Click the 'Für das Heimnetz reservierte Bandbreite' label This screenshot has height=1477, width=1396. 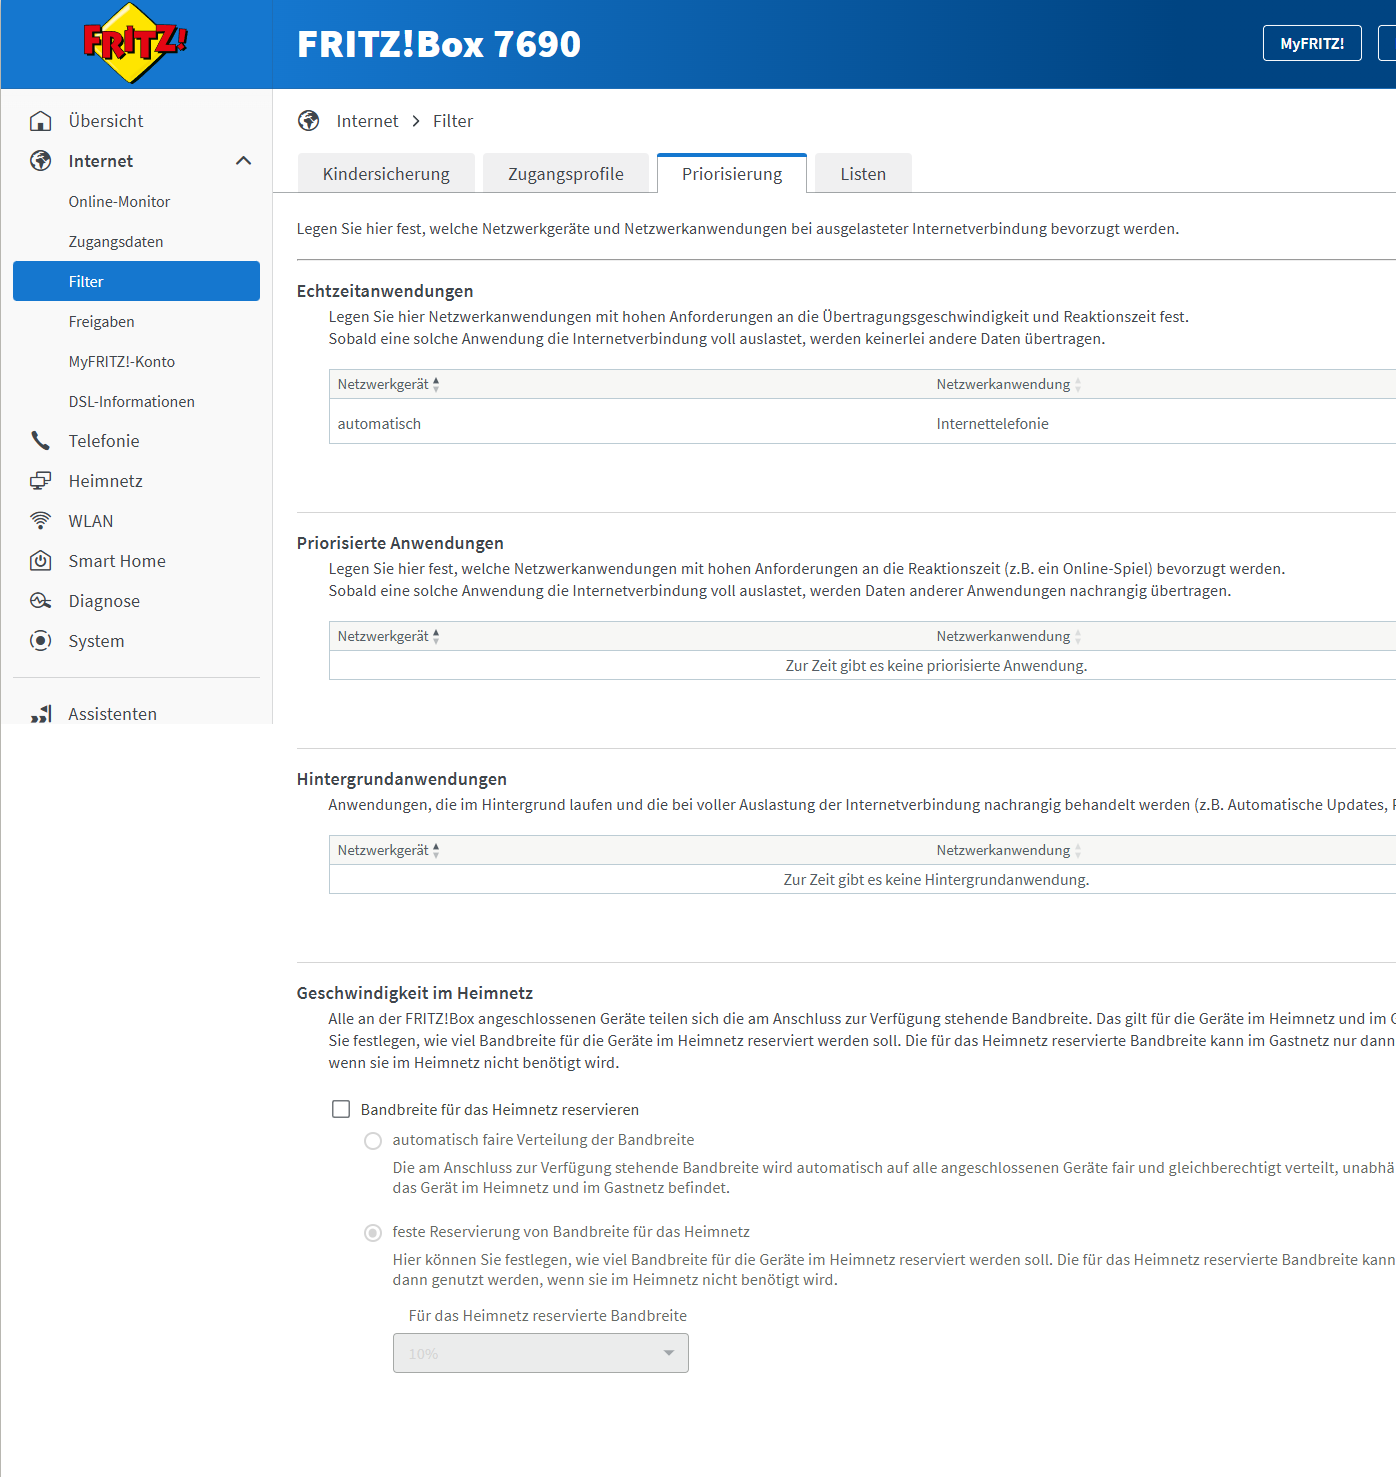point(548,1316)
